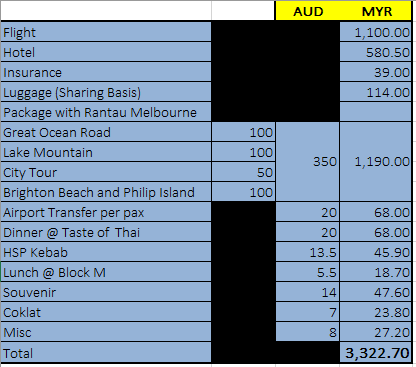
Task: Select the 68.00 for Dinner row
Action: [x=376, y=232]
